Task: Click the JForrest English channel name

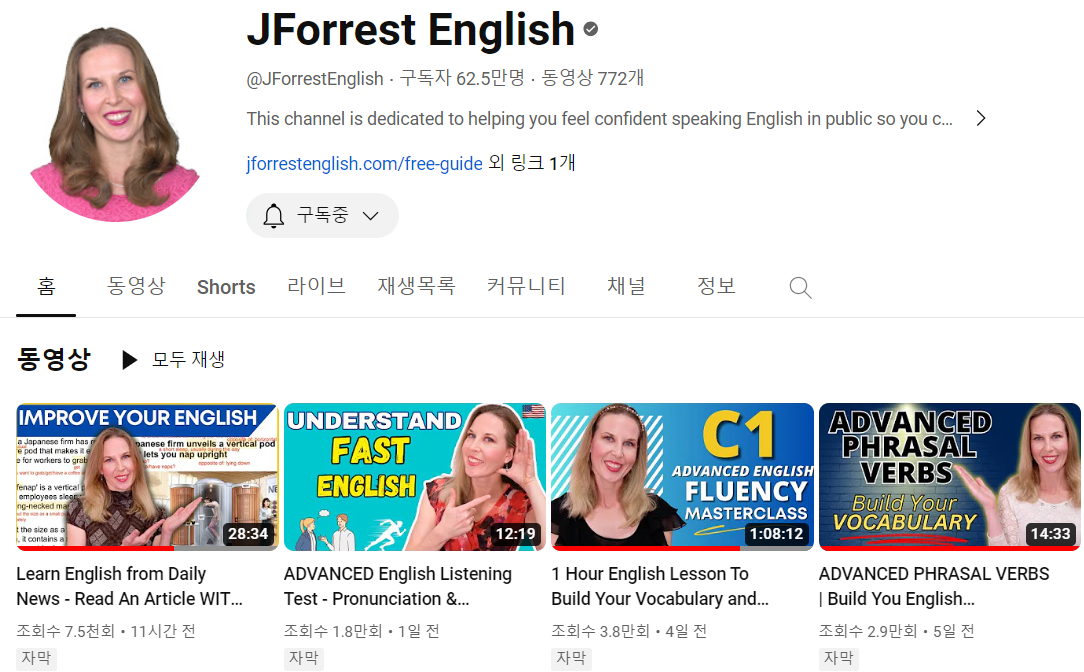Action: tap(411, 29)
